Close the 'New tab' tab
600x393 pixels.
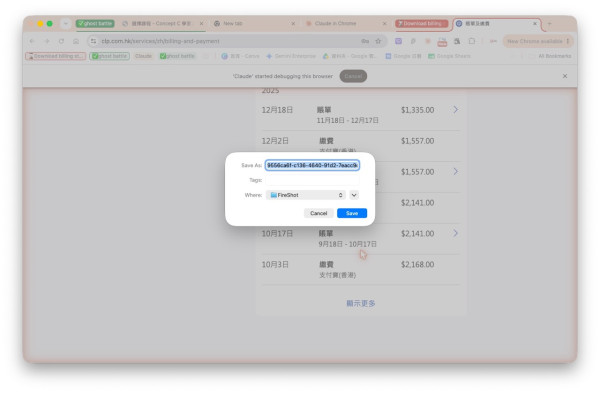click(x=293, y=23)
